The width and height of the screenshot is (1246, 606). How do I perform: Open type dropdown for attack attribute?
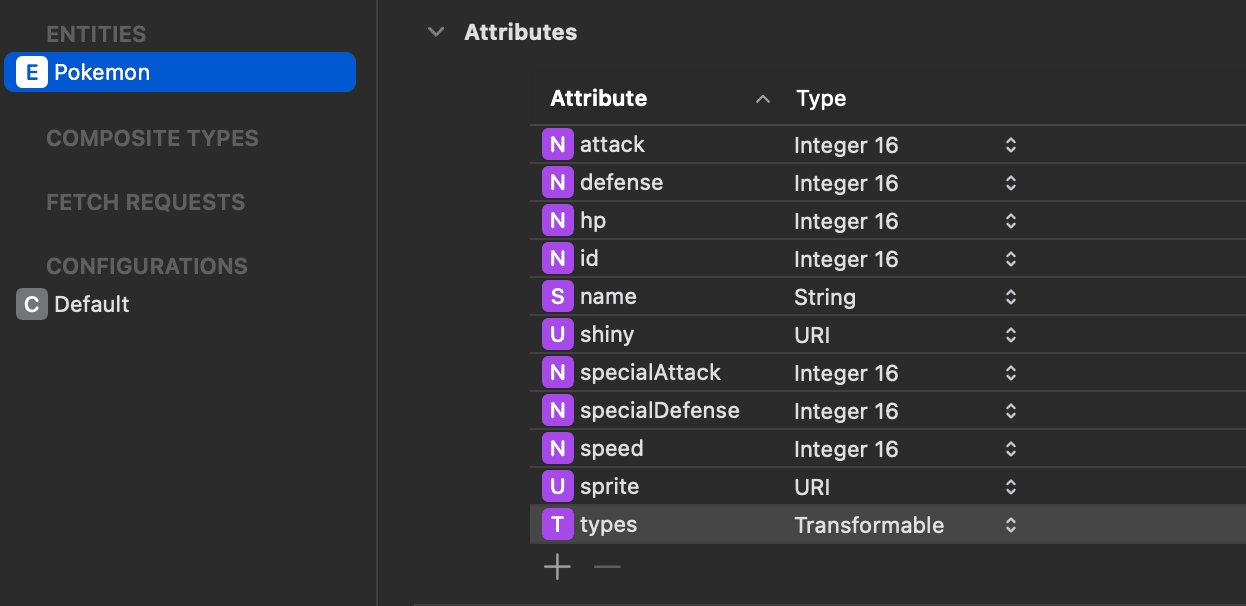pyautogui.click(x=1011, y=145)
